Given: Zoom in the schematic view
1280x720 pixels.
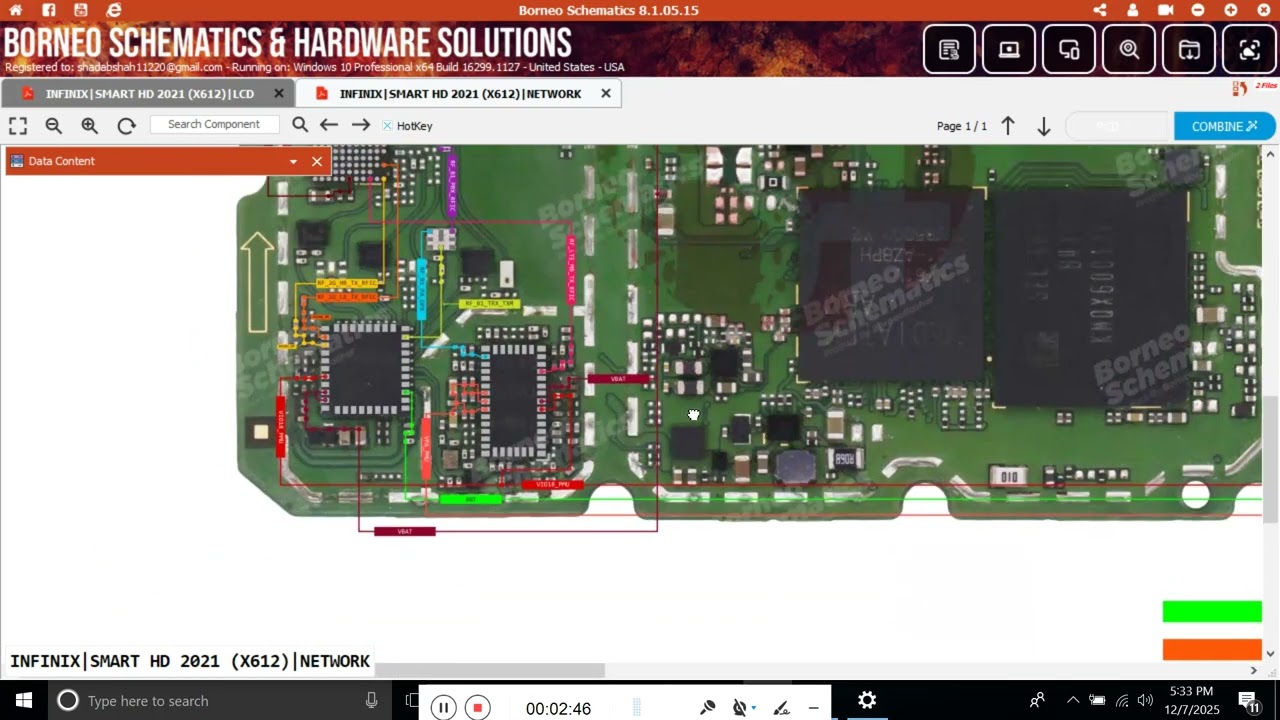Looking at the screenshot, I should [90, 126].
